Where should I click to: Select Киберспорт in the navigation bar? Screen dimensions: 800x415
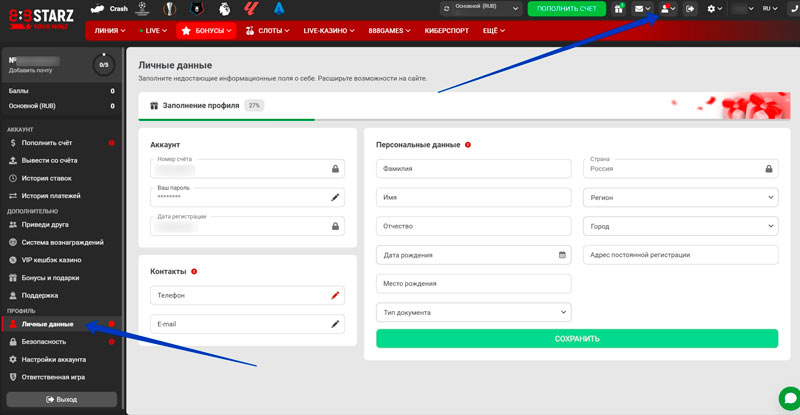[447, 31]
